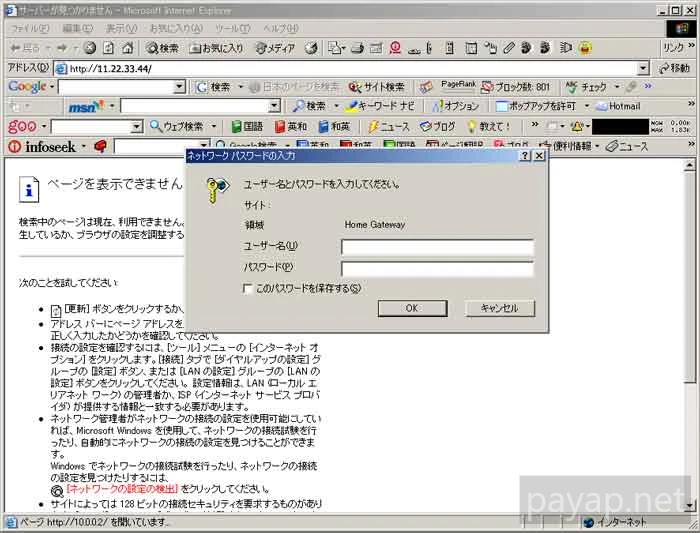Image resolution: width=700 pixels, height=533 pixels.
Task: Click the dialog help question mark button
Action: (525, 155)
